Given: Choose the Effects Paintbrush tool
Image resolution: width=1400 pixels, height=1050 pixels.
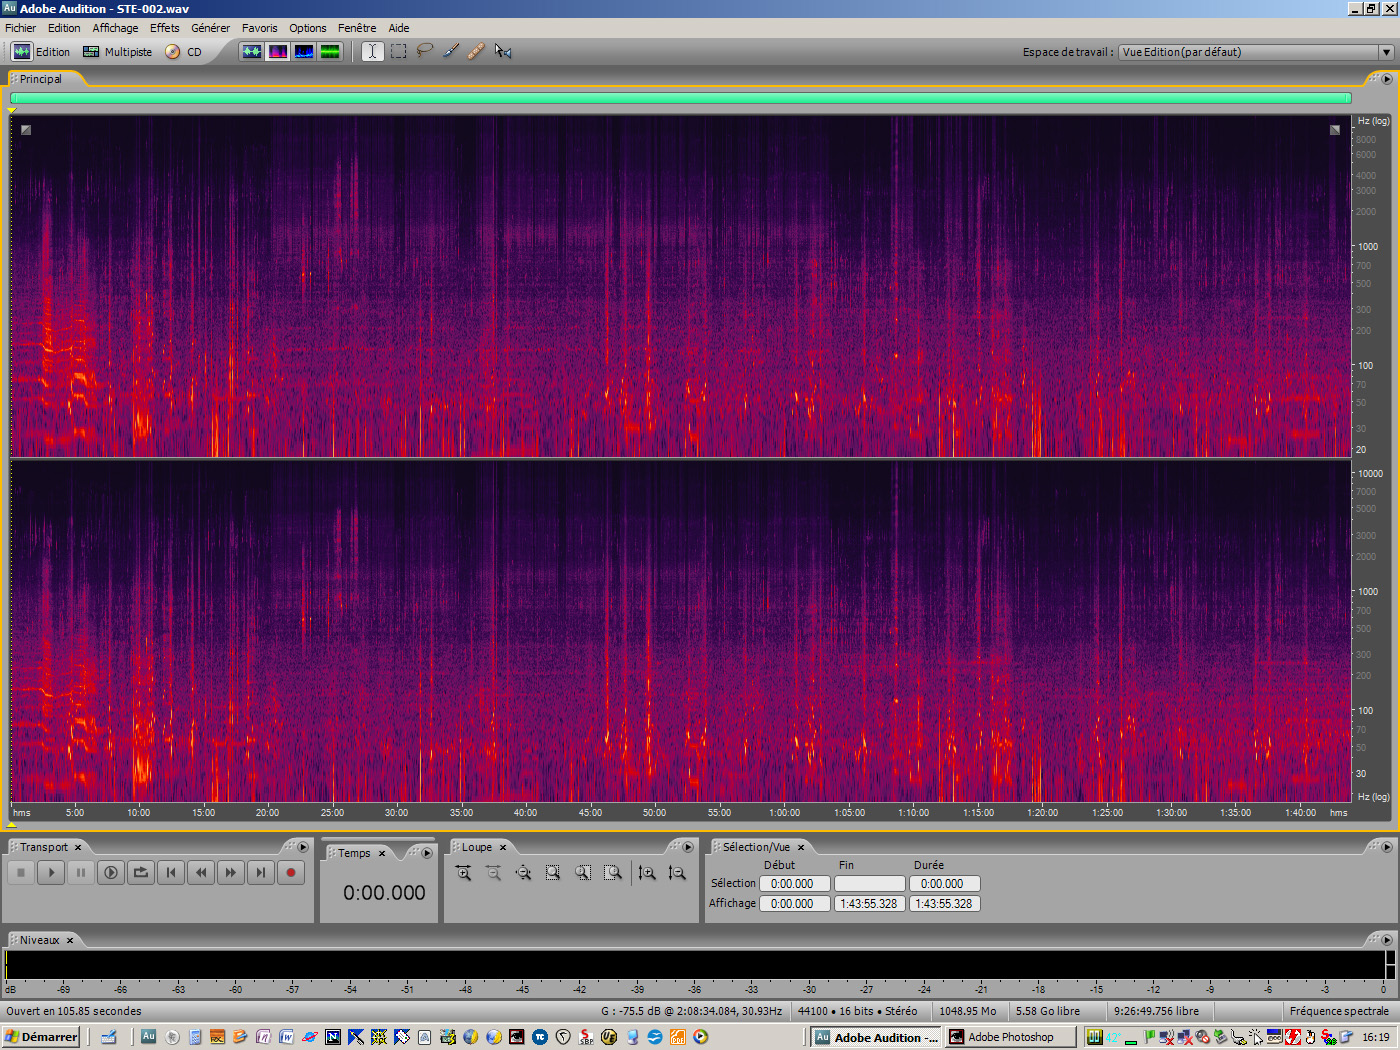Looking at the screenshot, I should click(451, 51).
